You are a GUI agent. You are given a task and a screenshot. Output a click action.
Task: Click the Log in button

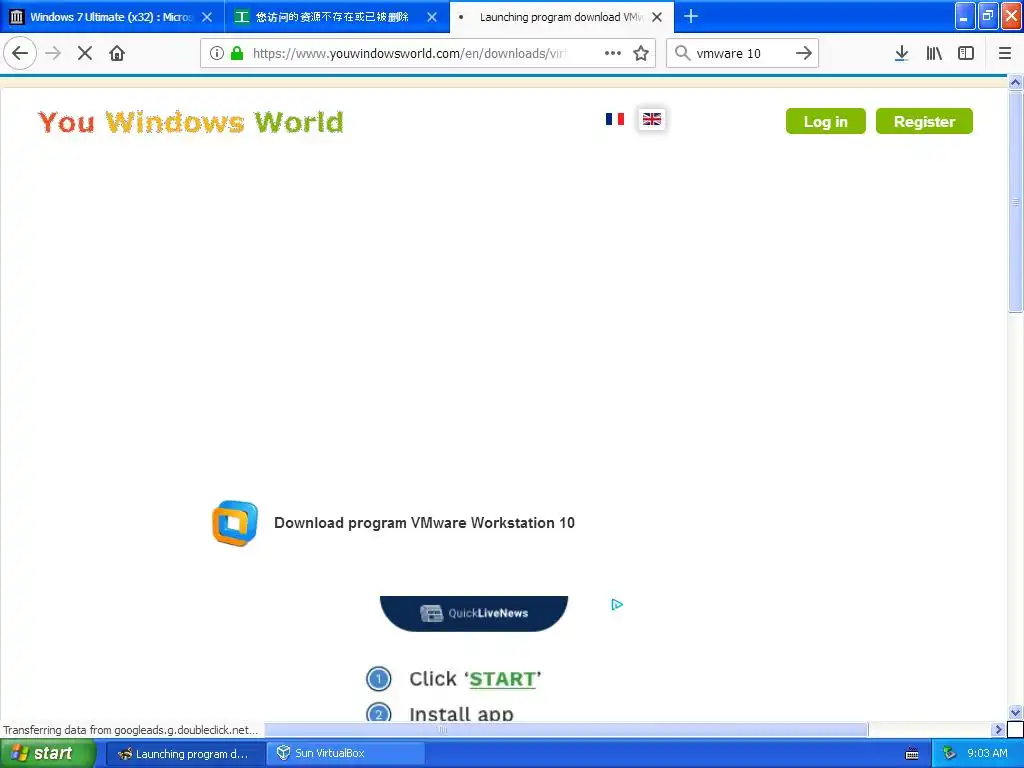[825, 121]
